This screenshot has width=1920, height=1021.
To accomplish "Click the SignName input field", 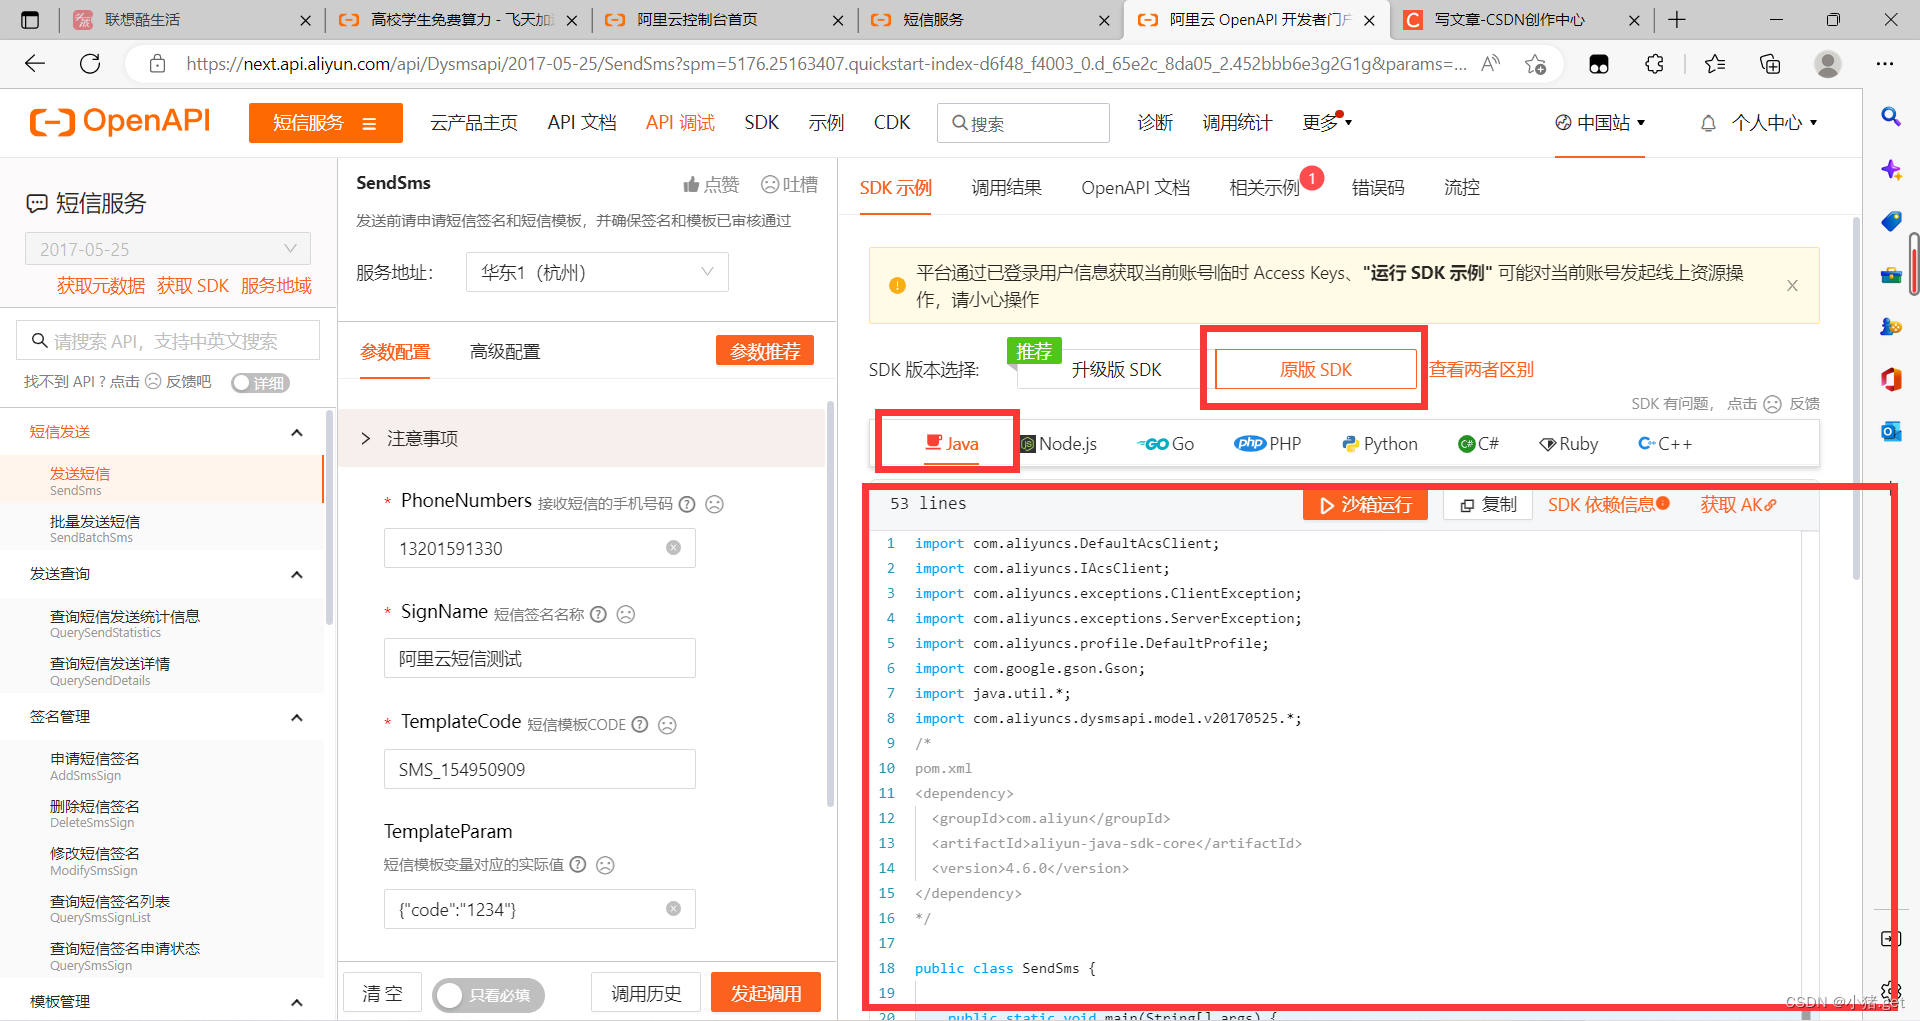I will pyautogui.click(x=540, y=658).
